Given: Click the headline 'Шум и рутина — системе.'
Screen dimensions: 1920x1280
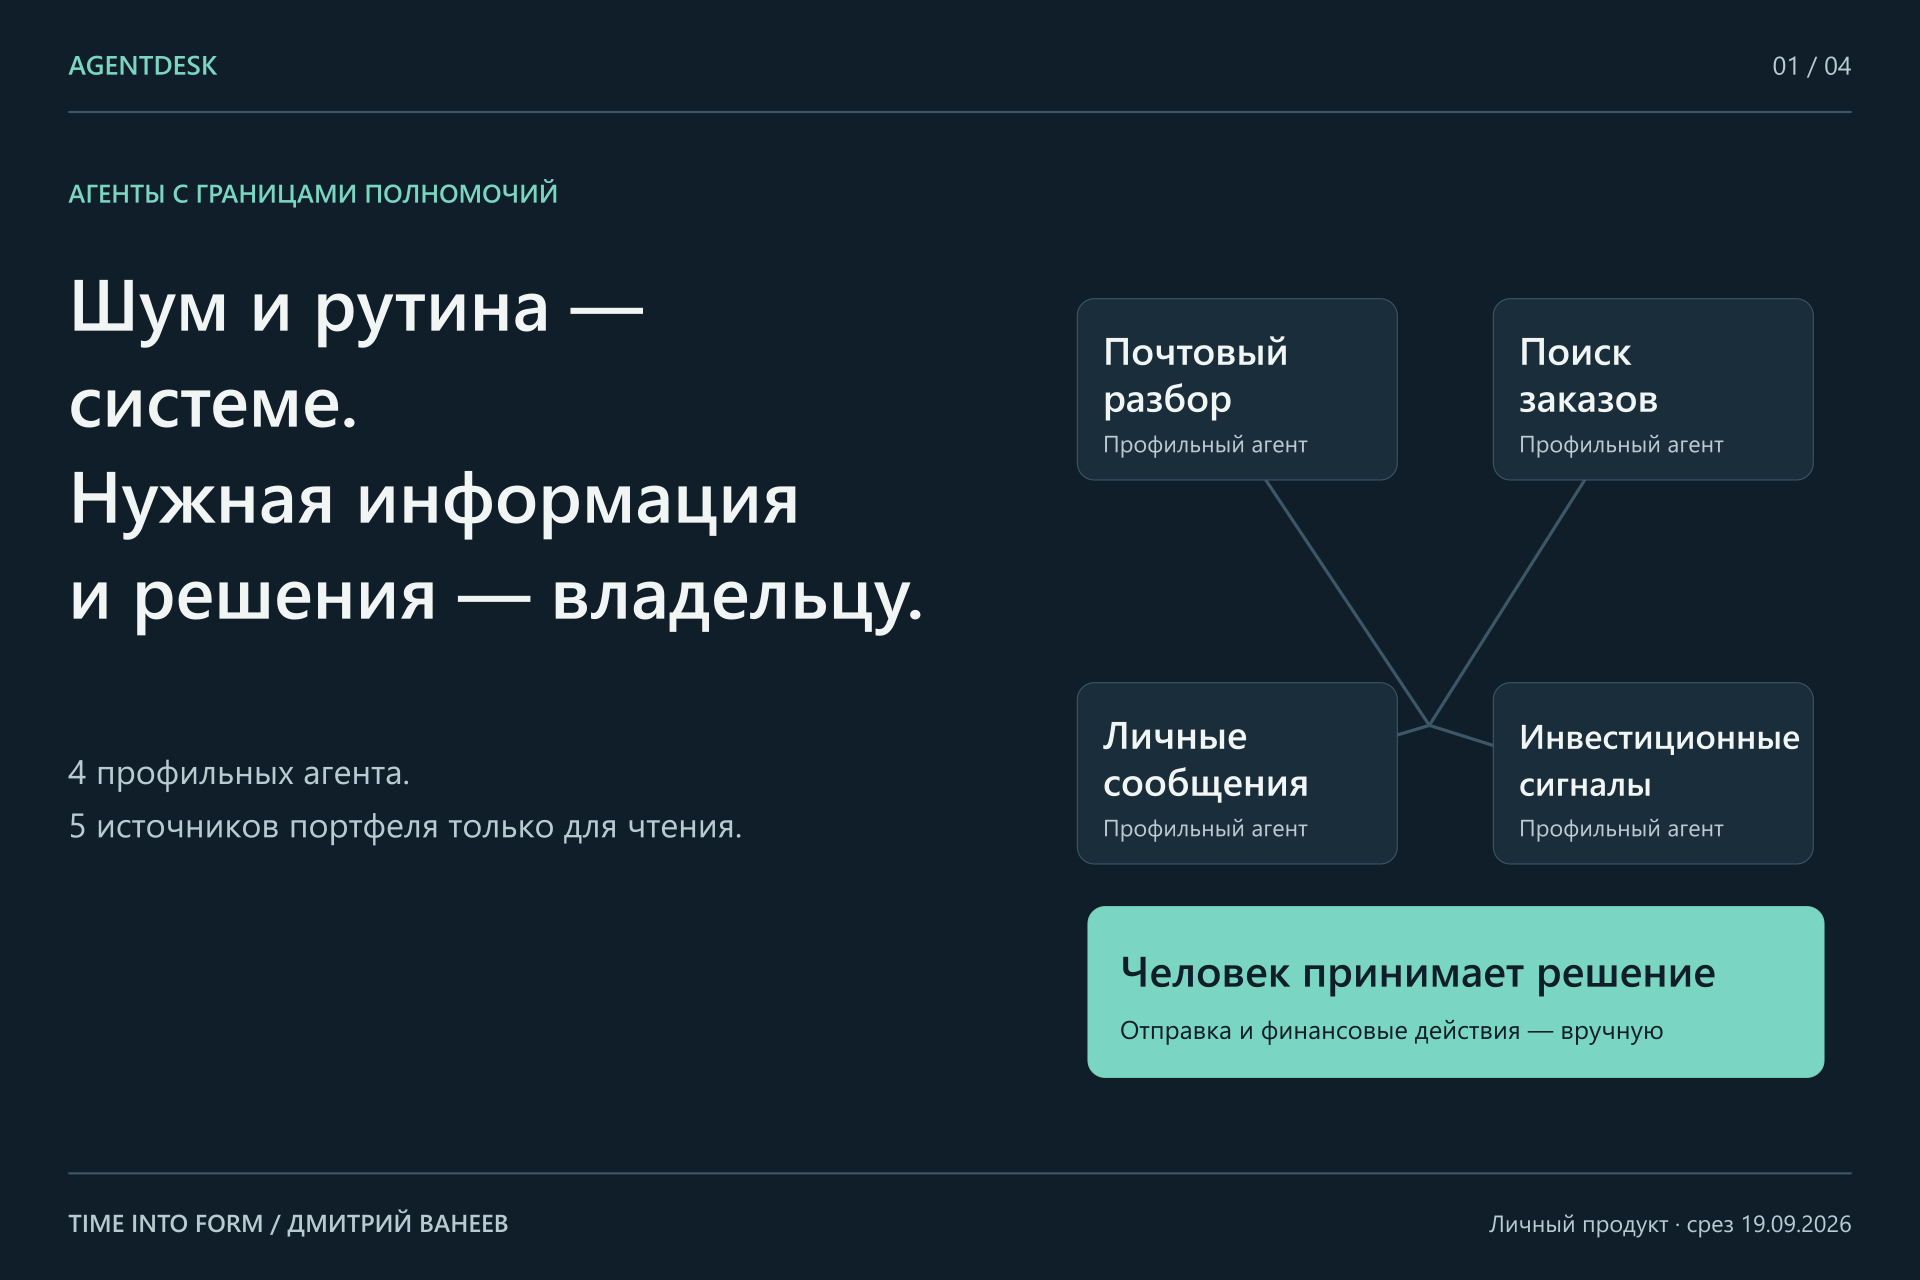Looking at the screenshot, I should pos(356,354).
